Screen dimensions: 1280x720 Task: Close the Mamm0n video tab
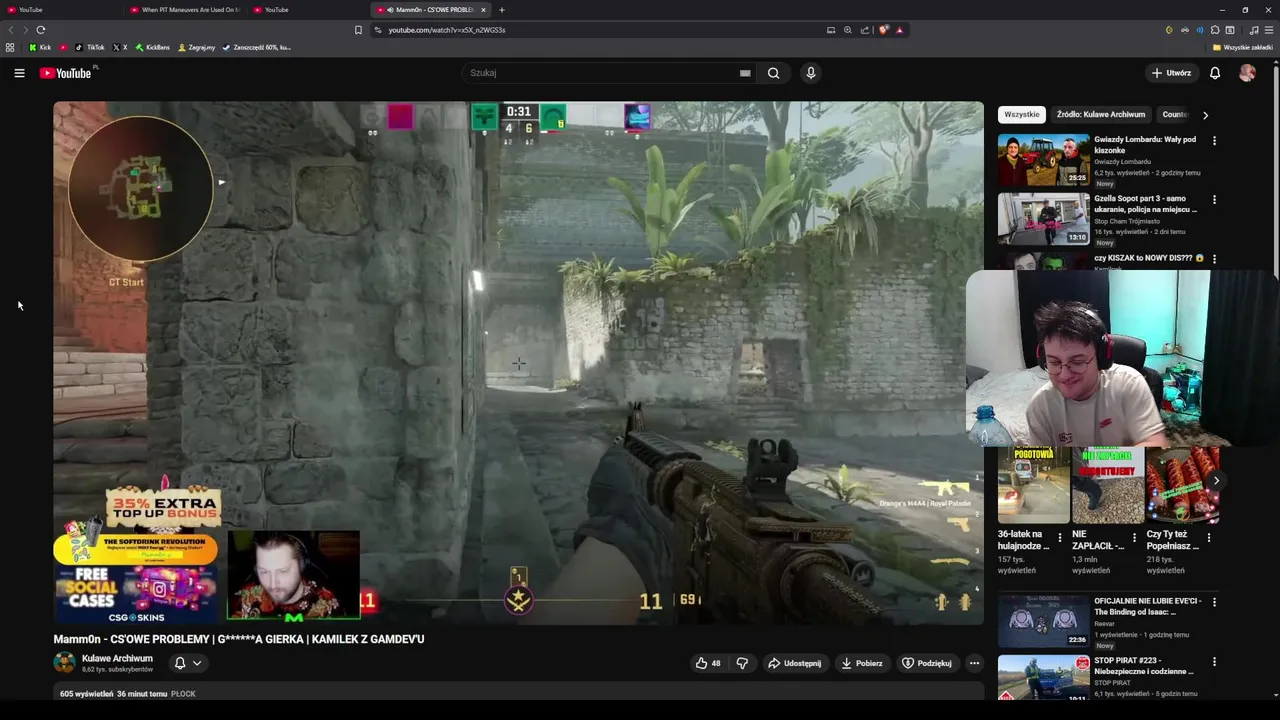(483, 10)
